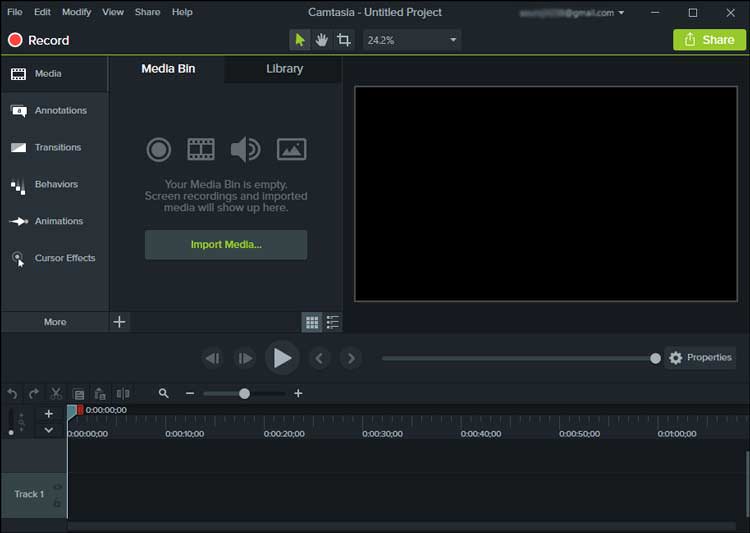Open the Transitions panel
750x533 pixels.
point(55,147)
